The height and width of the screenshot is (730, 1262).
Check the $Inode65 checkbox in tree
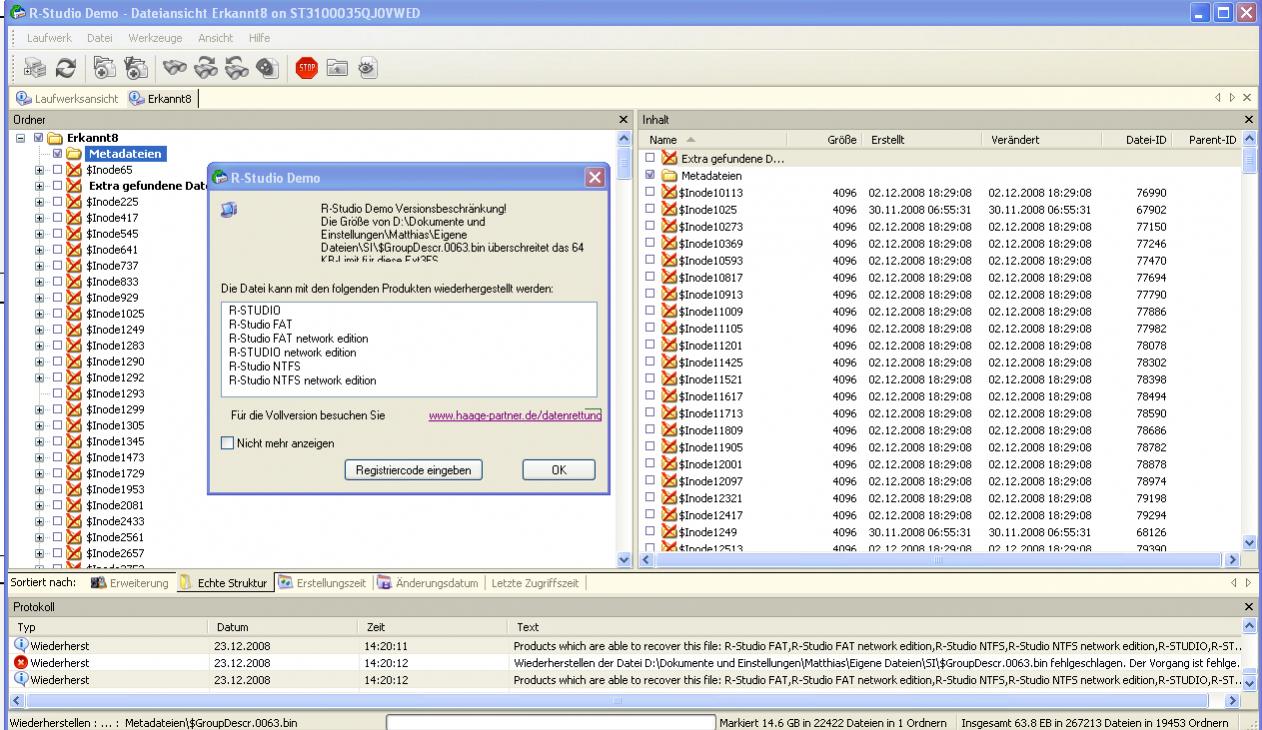point(57,170)
